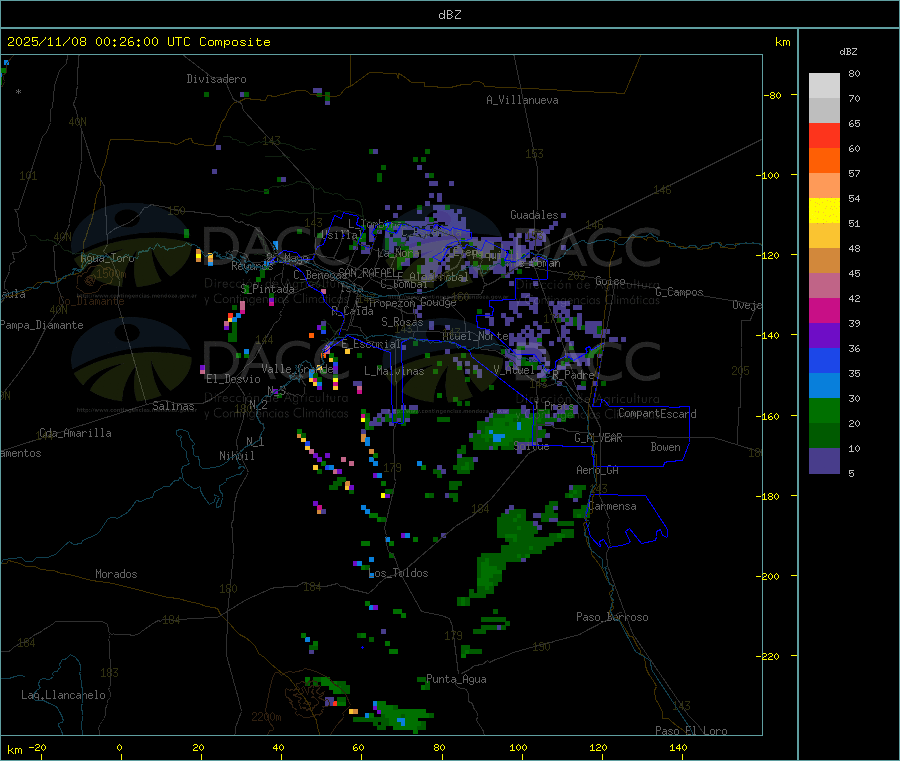Click the 'Punta_Agua' map label
Image resolution: width=900 pixels, height=761 pixels.
click(456, 679)
